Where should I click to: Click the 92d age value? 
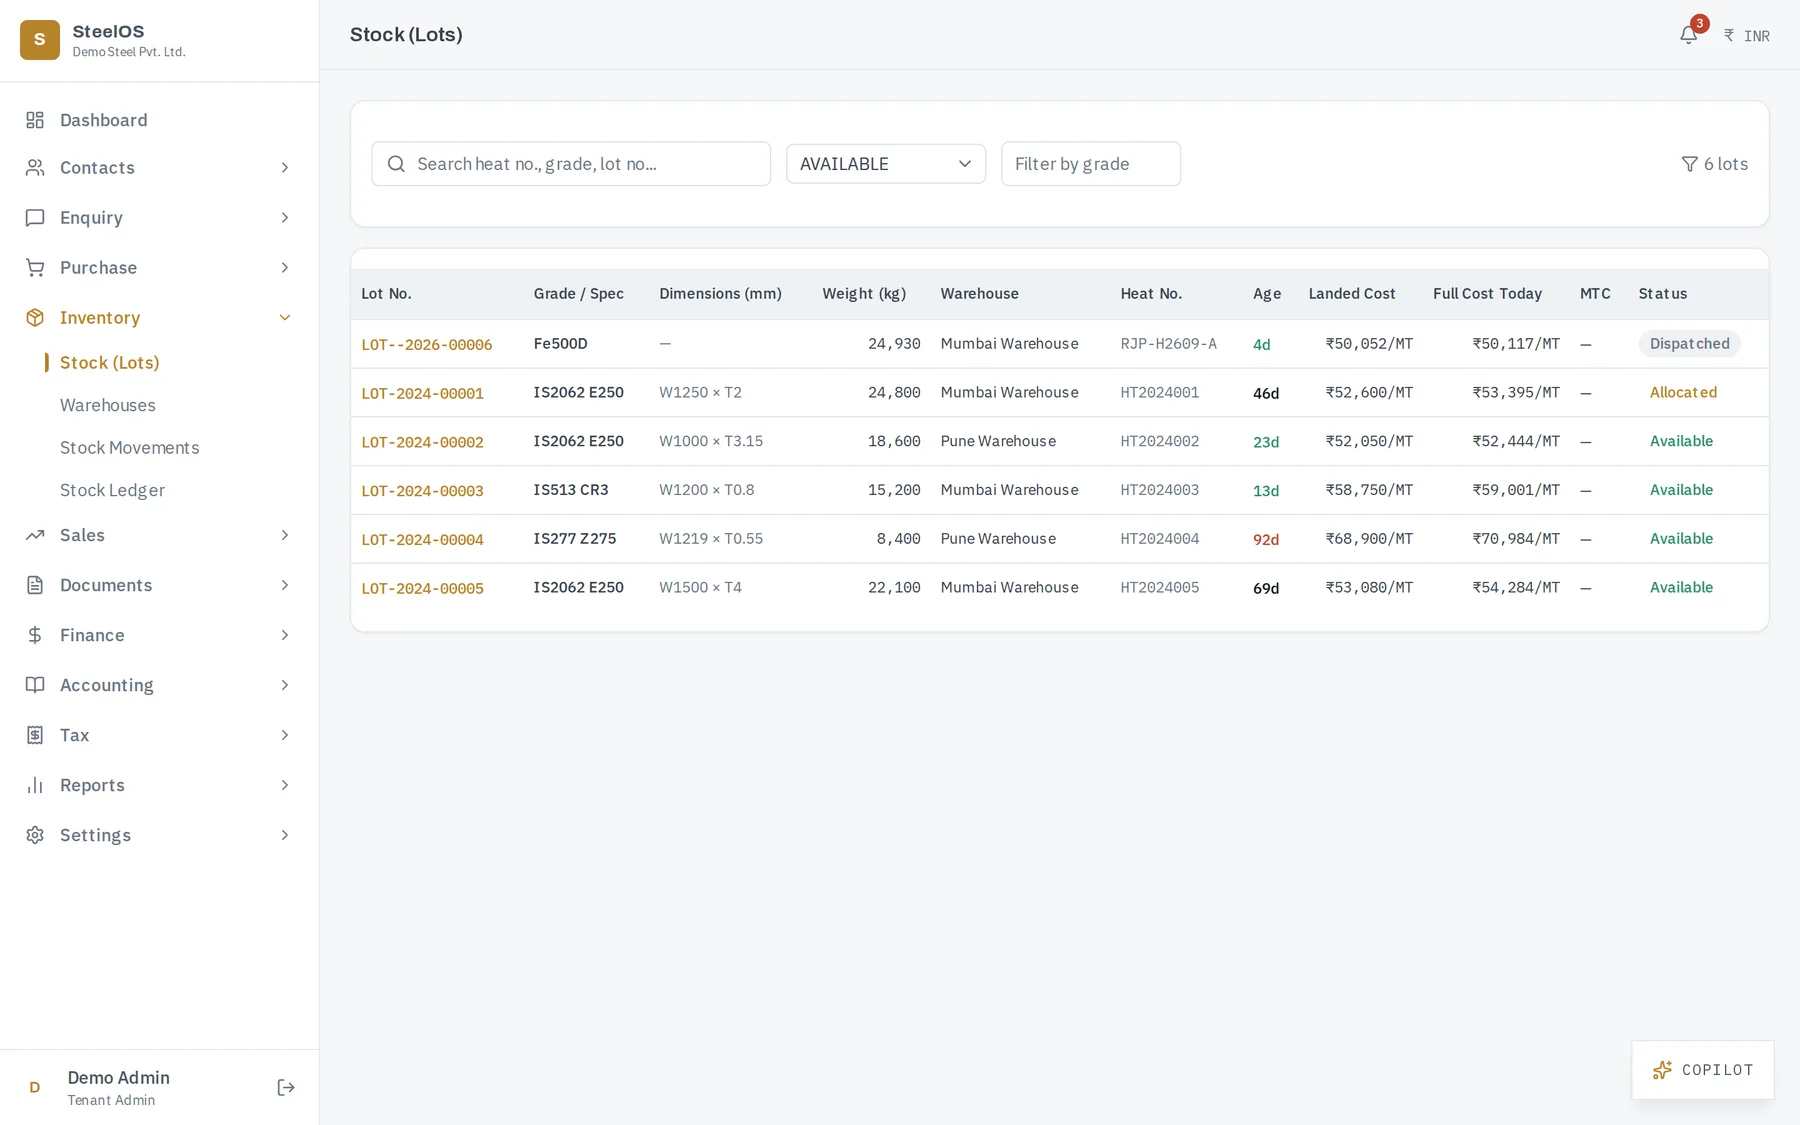[x=1266, y=540]
